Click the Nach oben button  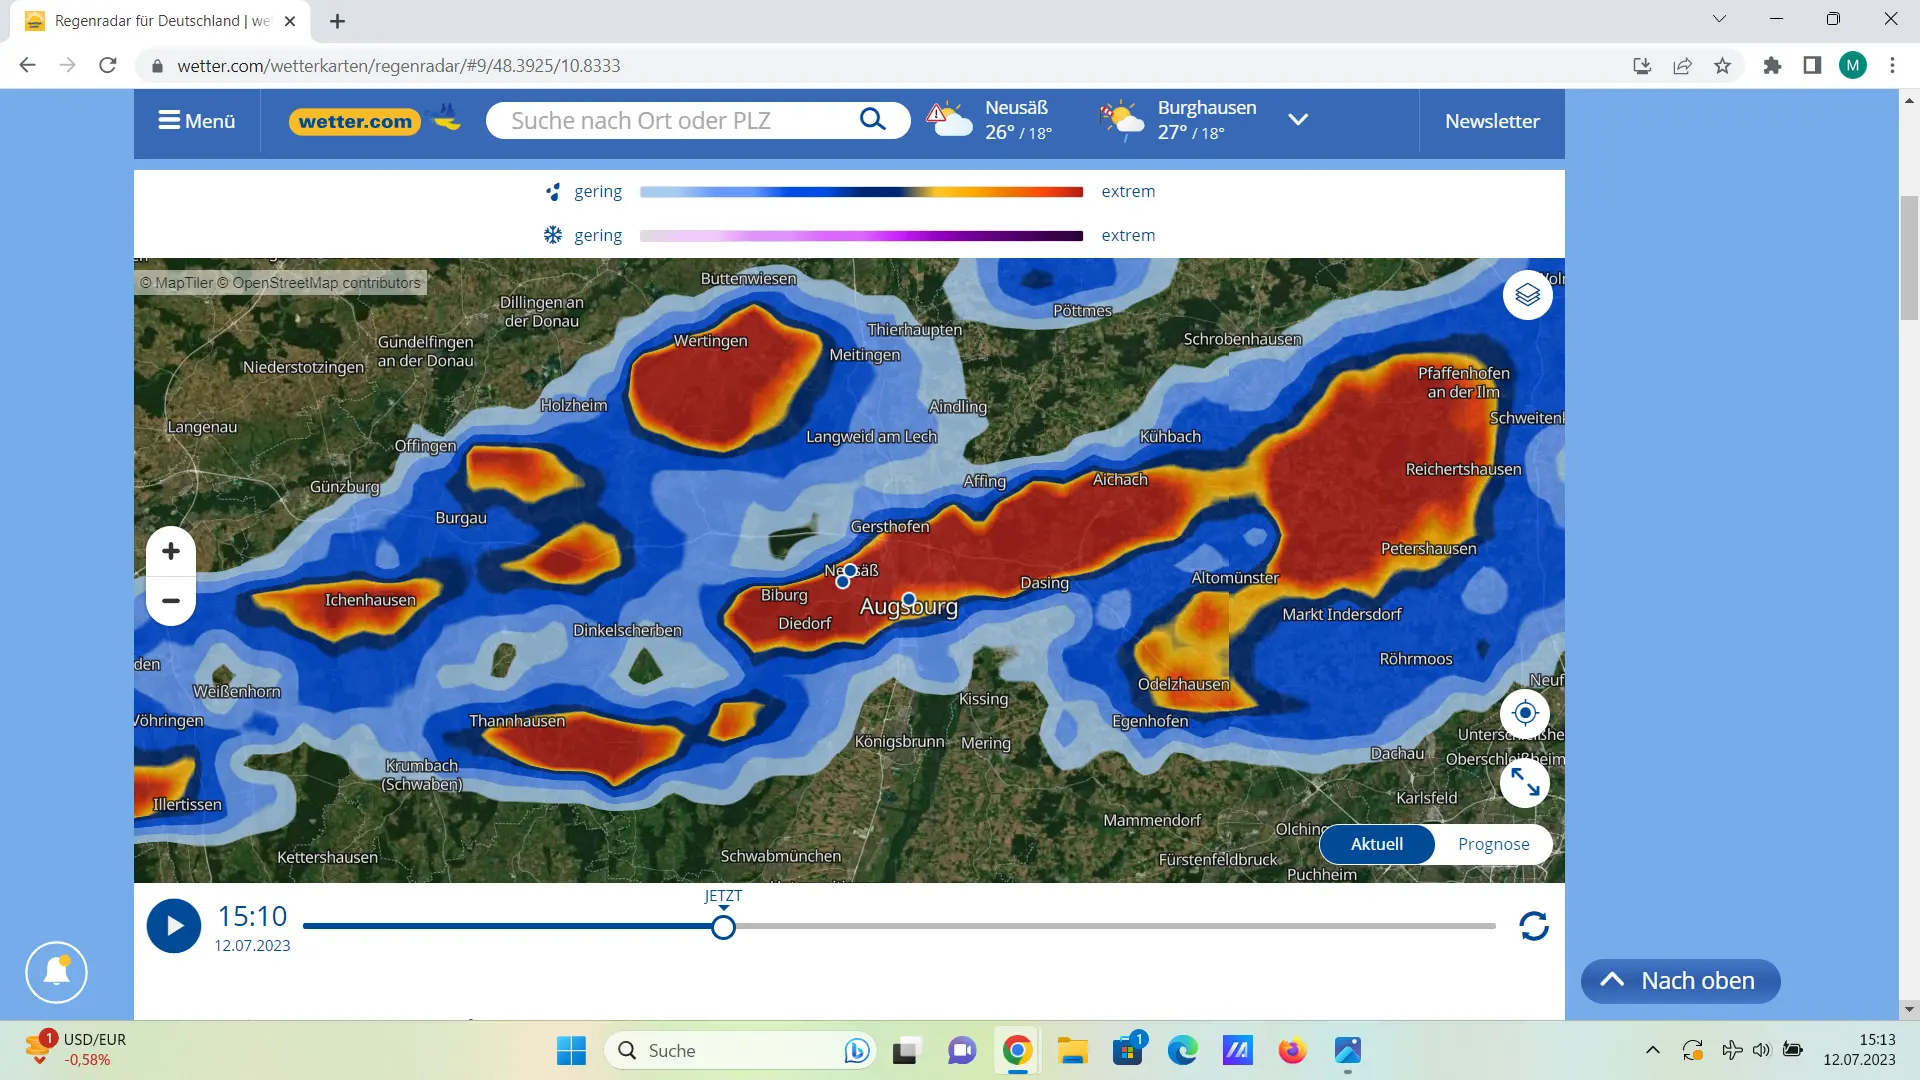1680,981
